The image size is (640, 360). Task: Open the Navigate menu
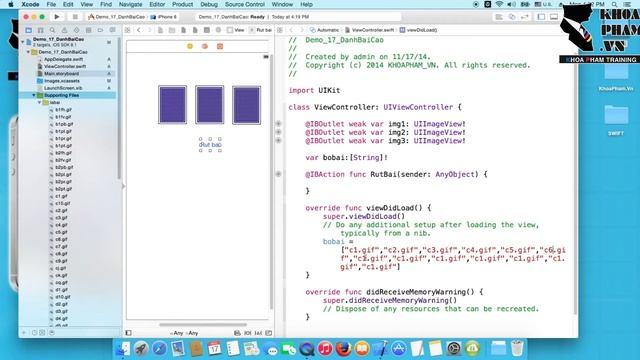131,4
